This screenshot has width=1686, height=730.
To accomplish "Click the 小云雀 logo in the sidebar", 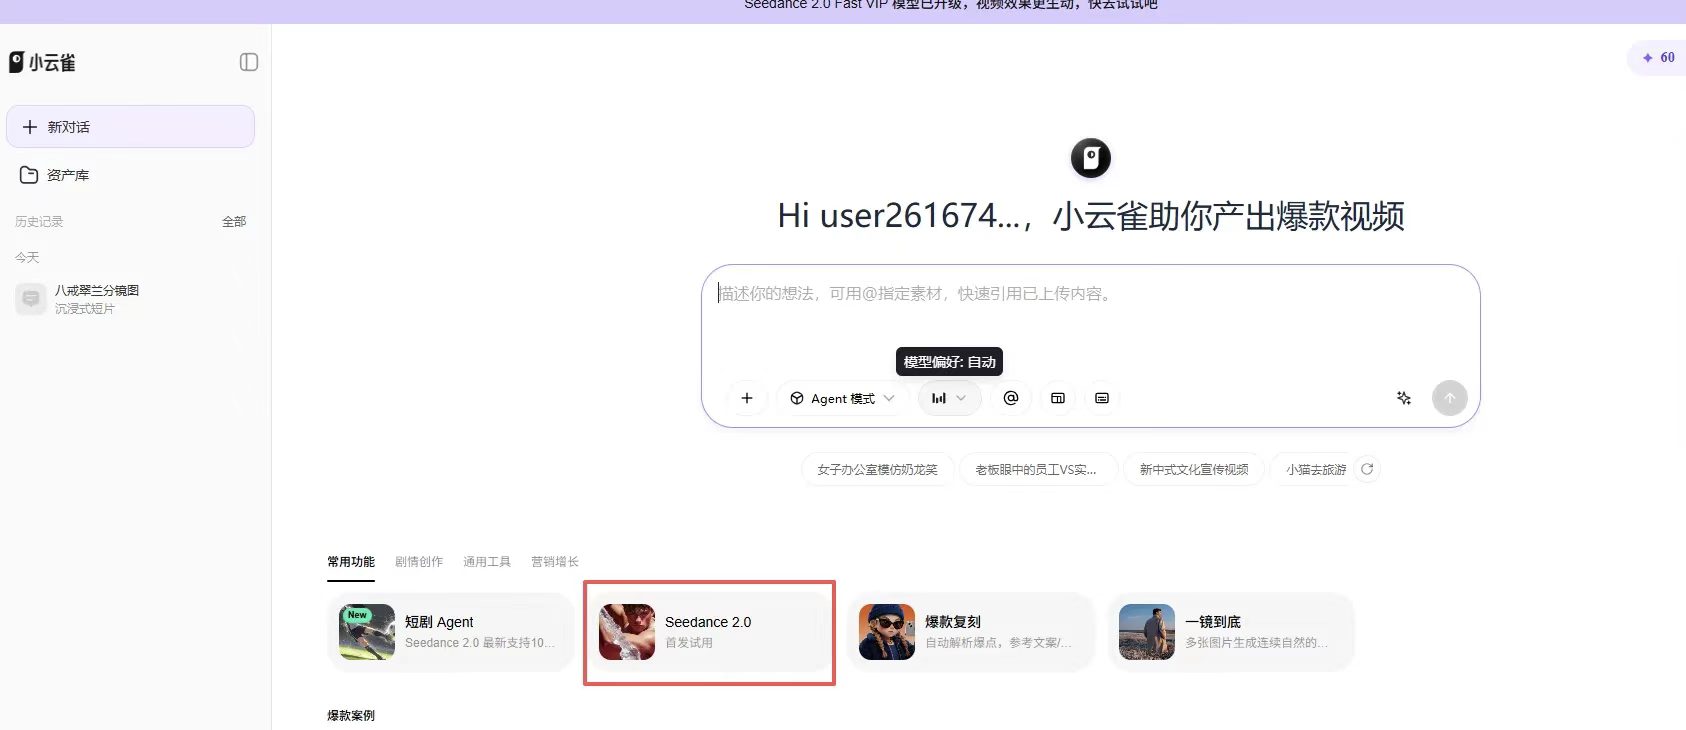I will pos(42,62).
